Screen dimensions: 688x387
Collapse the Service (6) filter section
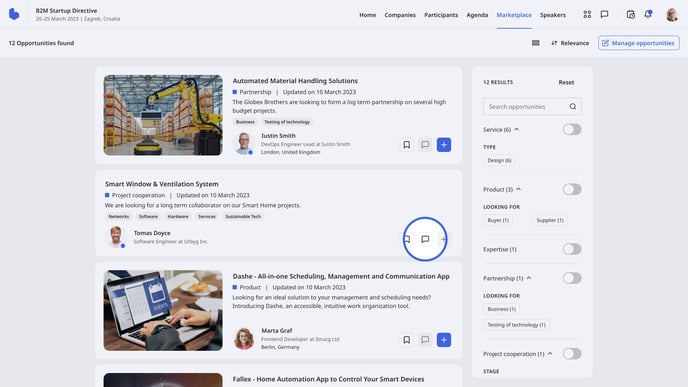pyautogui.click(x=516, y=129)
